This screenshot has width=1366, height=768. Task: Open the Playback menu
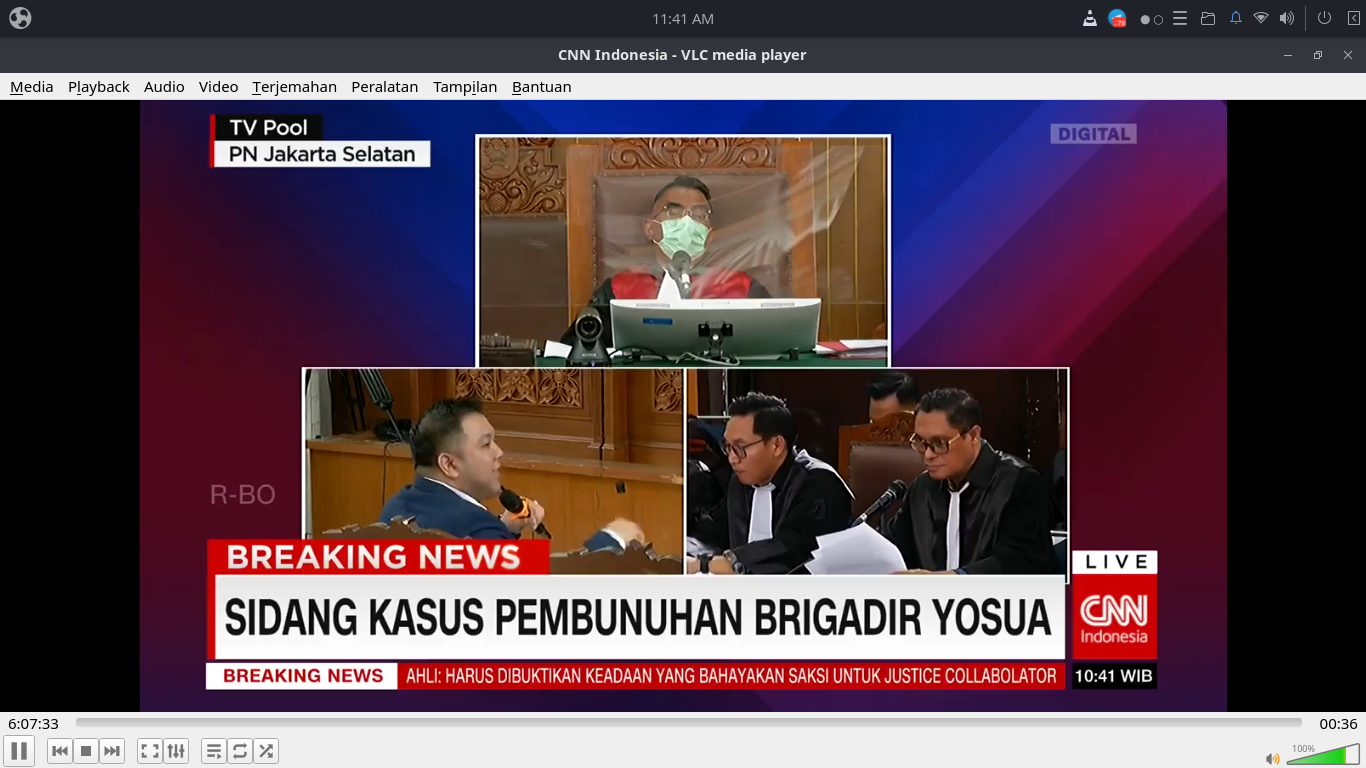pyautogui.click(x=99, y=87)
